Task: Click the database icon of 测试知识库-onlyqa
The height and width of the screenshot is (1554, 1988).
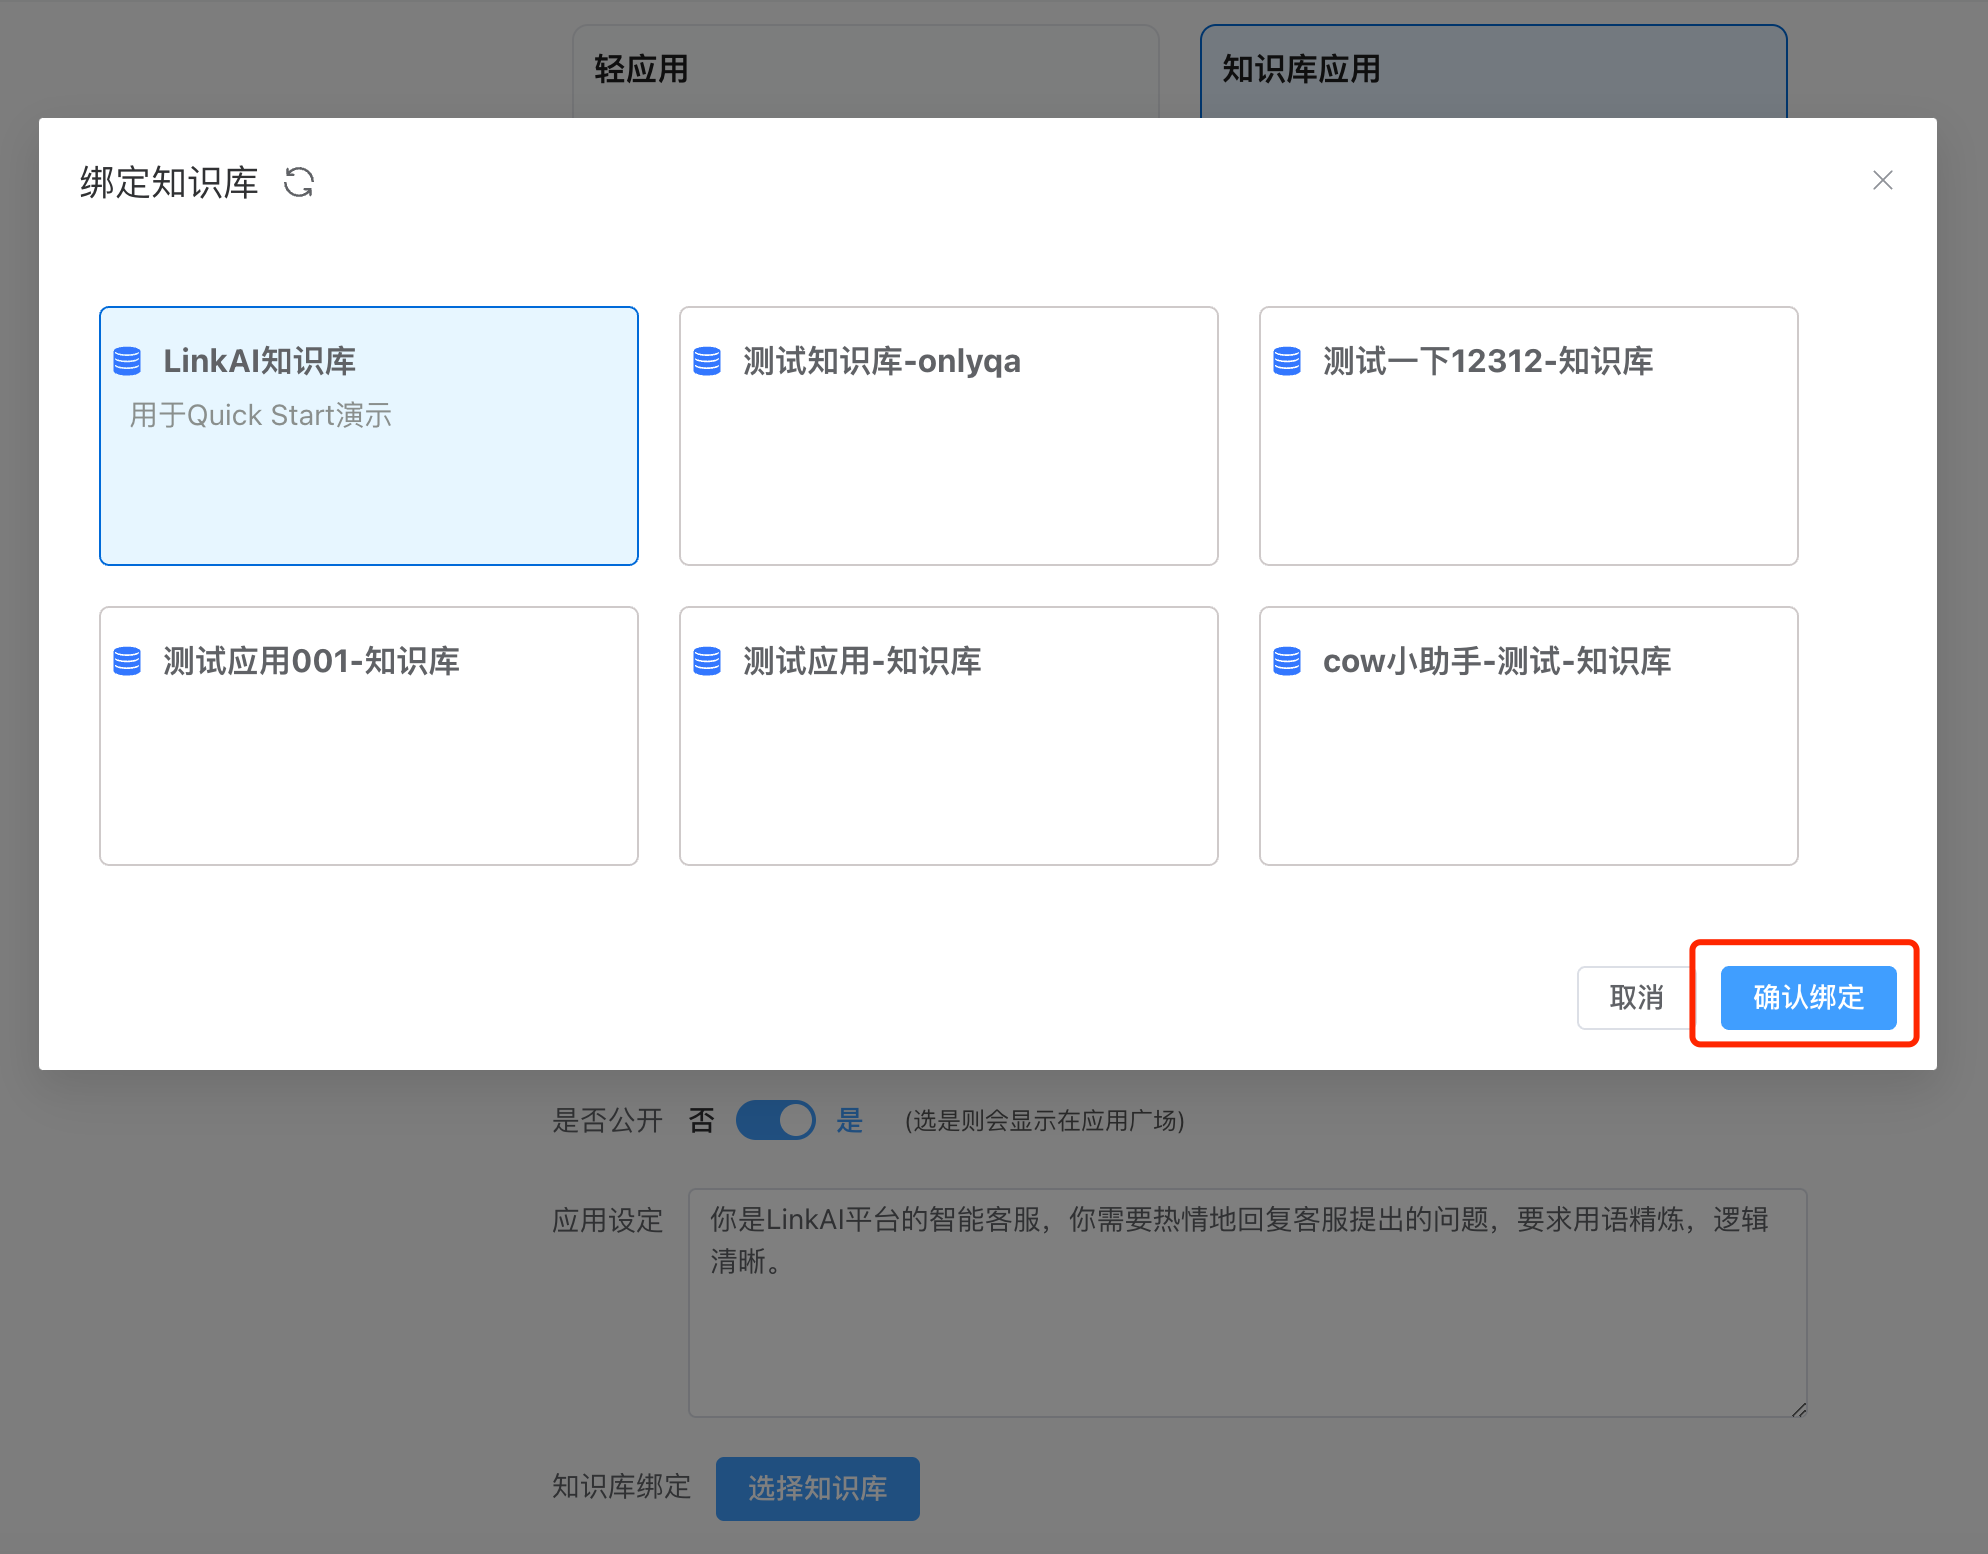Action: [x=707, y=361]
